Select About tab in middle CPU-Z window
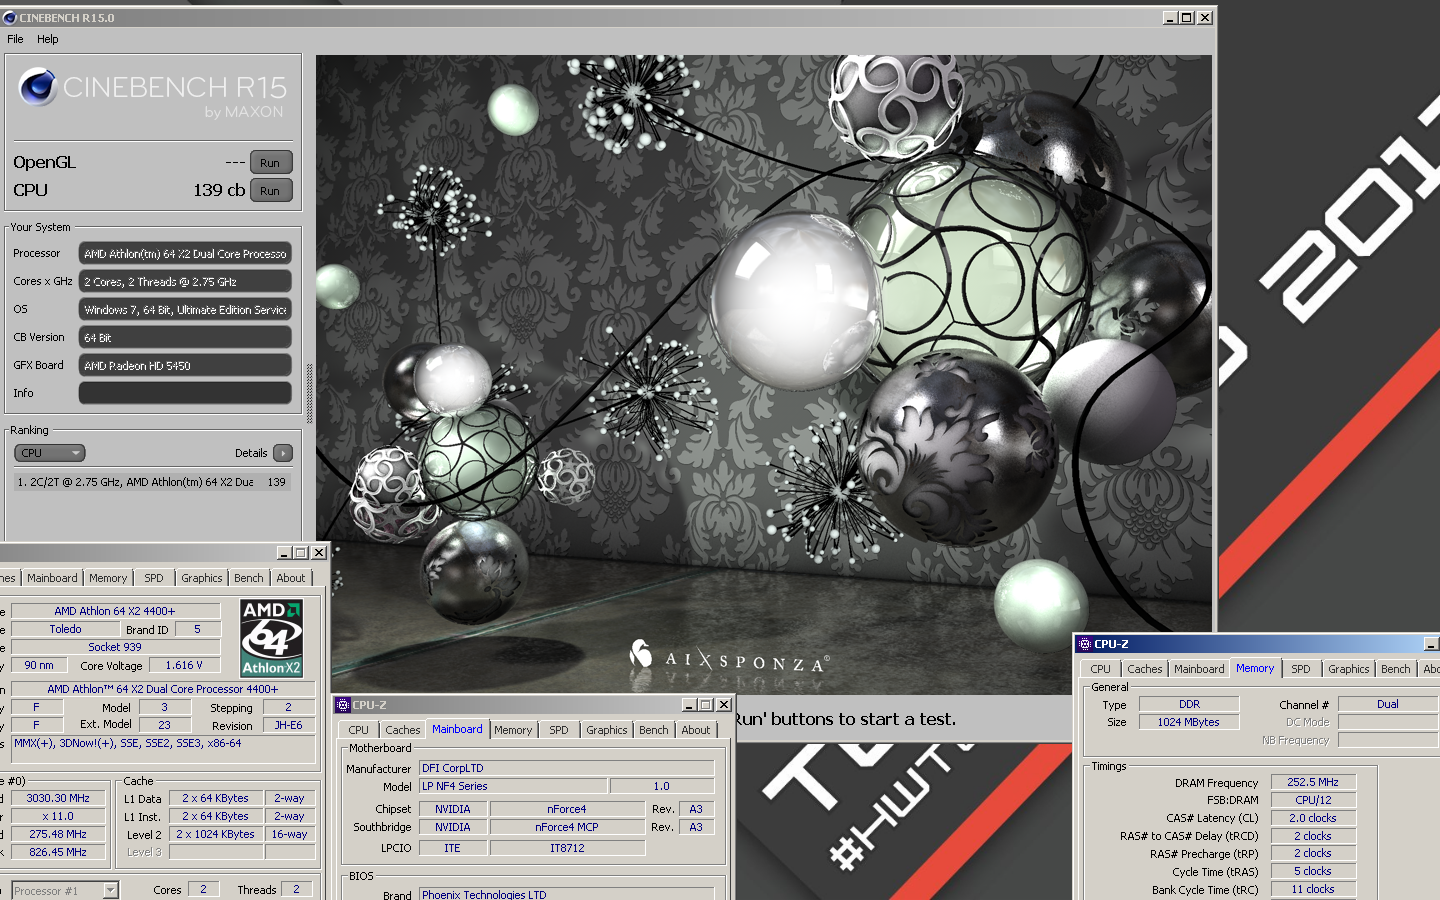Image resolution: width=1440 pixels, height=900 pixels. tap(696, 730)
